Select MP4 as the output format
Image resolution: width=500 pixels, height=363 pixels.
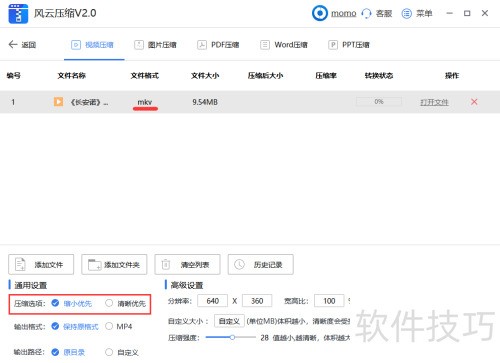[109, 326]
